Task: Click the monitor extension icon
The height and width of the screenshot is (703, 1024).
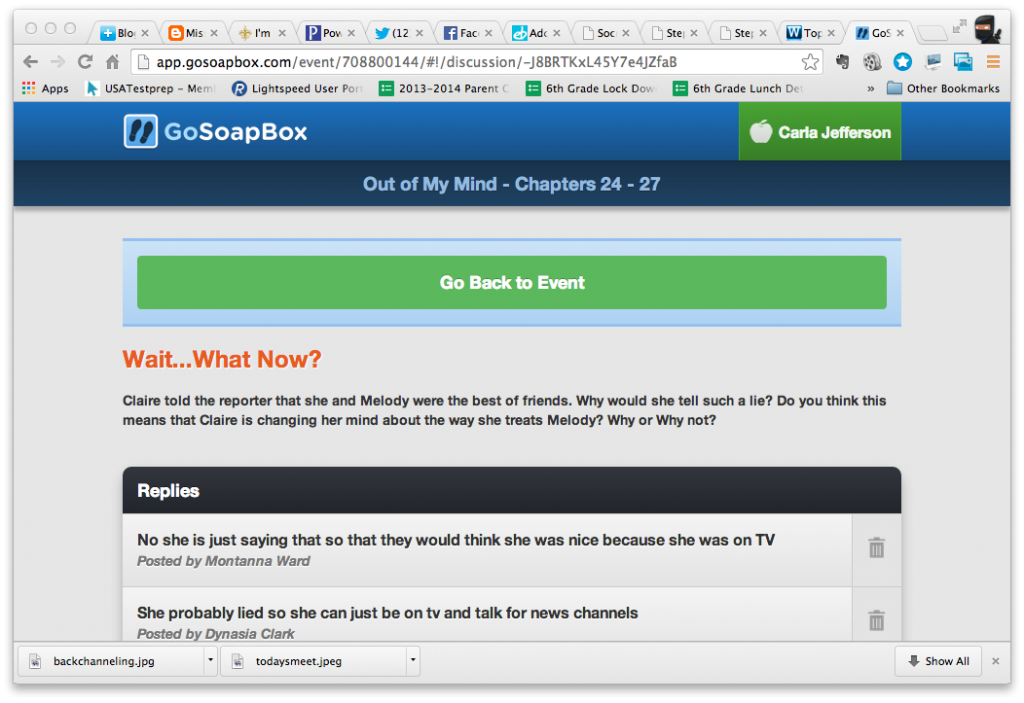Action: (x=933, y=62)
